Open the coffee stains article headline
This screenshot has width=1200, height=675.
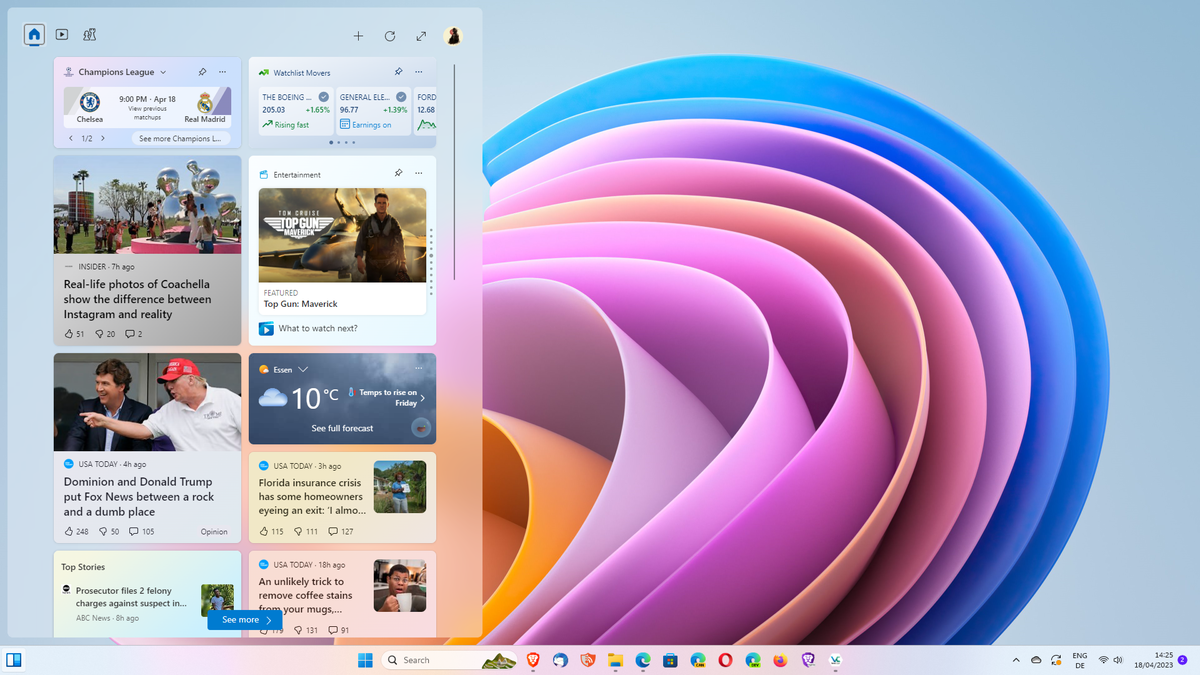pos(305,595)
